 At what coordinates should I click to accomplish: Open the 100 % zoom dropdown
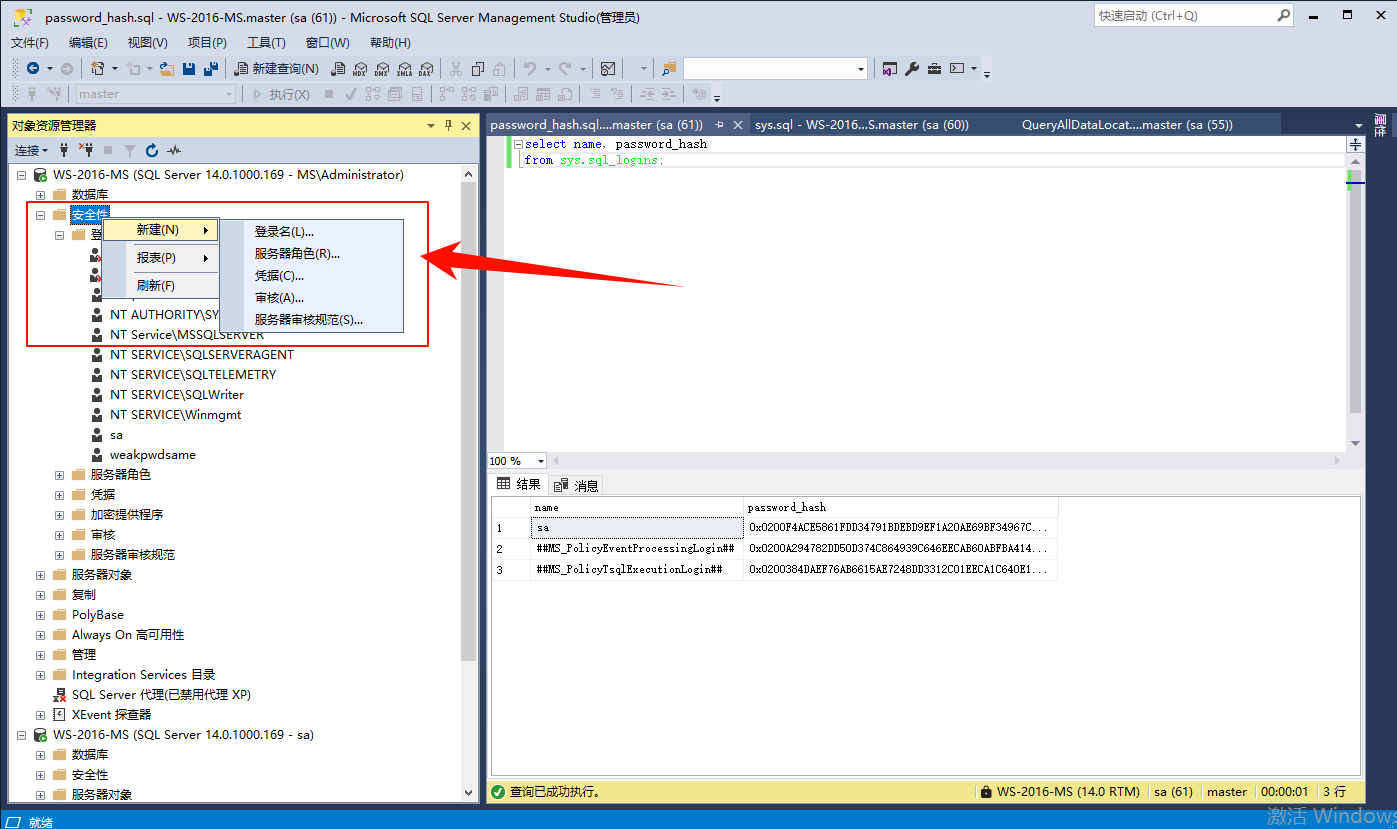(540, 461)
